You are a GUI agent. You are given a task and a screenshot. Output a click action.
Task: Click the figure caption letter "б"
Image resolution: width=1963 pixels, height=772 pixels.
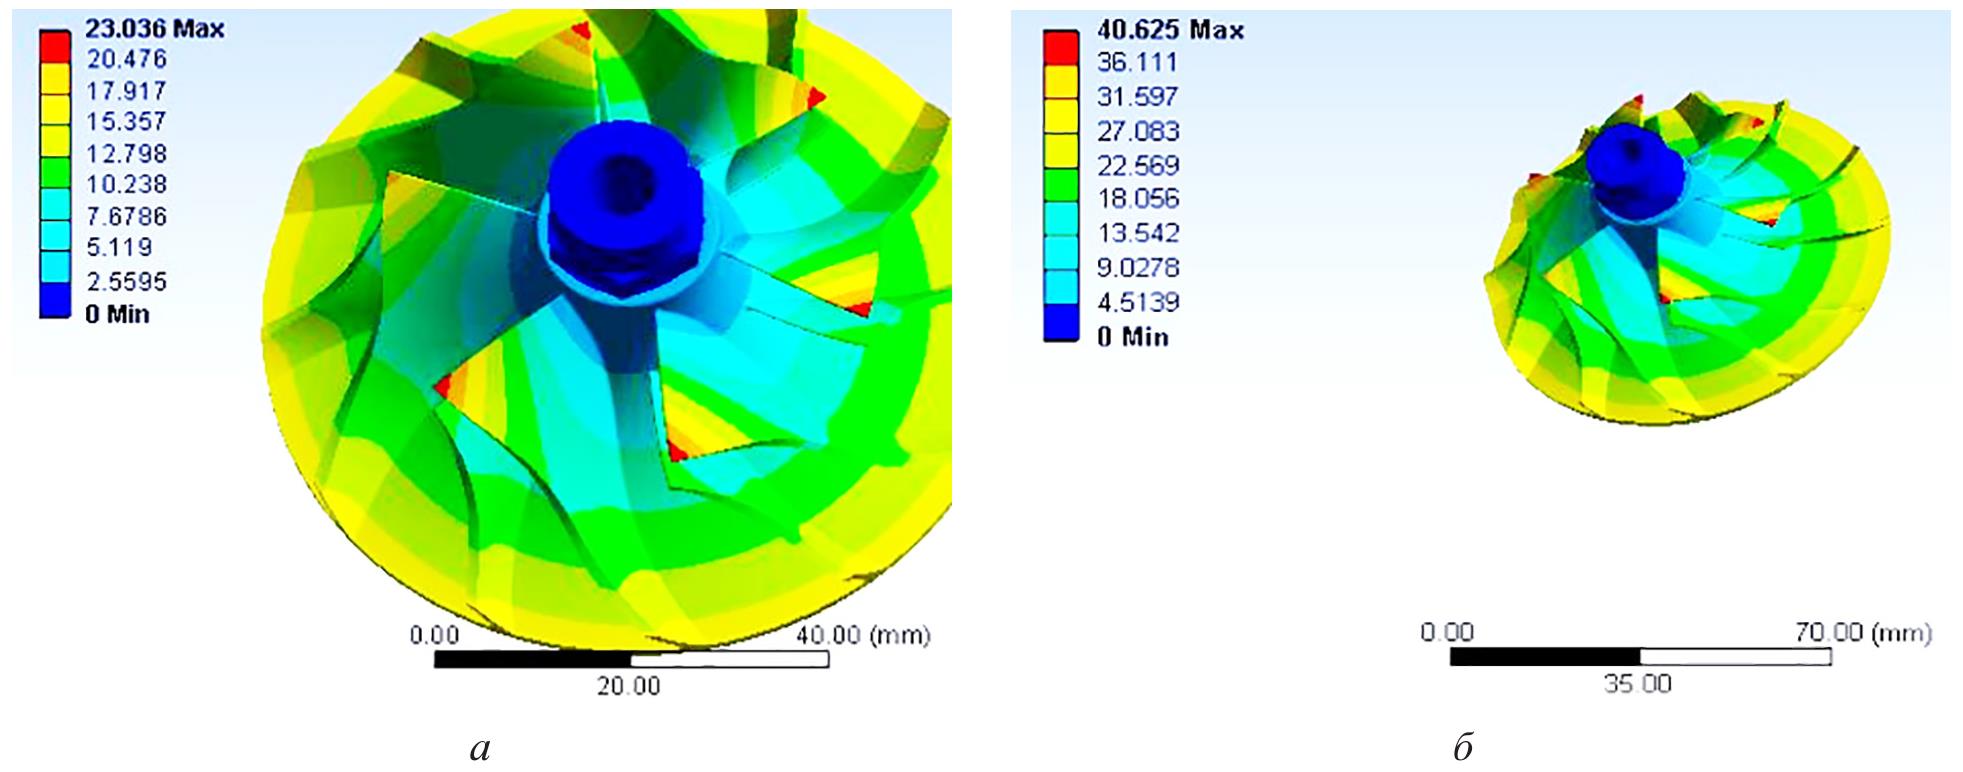coord(1462,746)
